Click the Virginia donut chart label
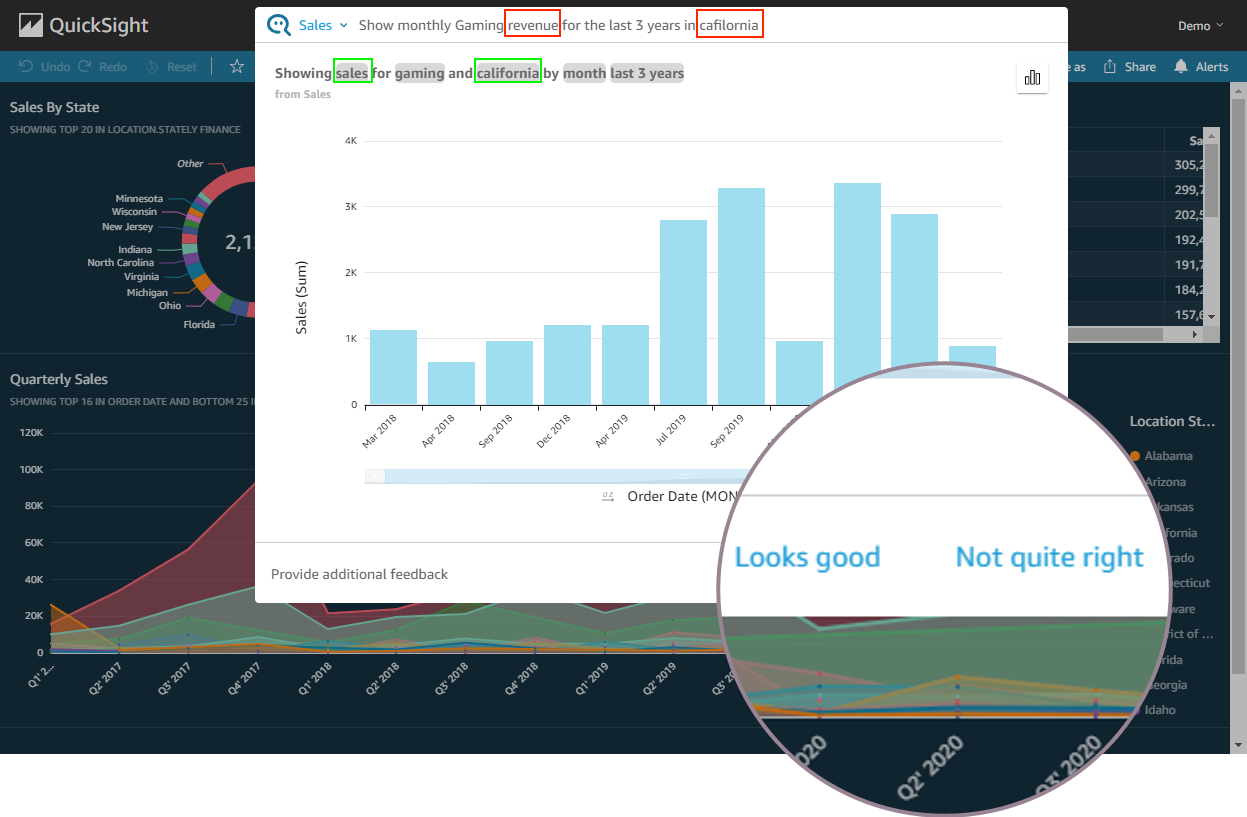 click(141, 277)
